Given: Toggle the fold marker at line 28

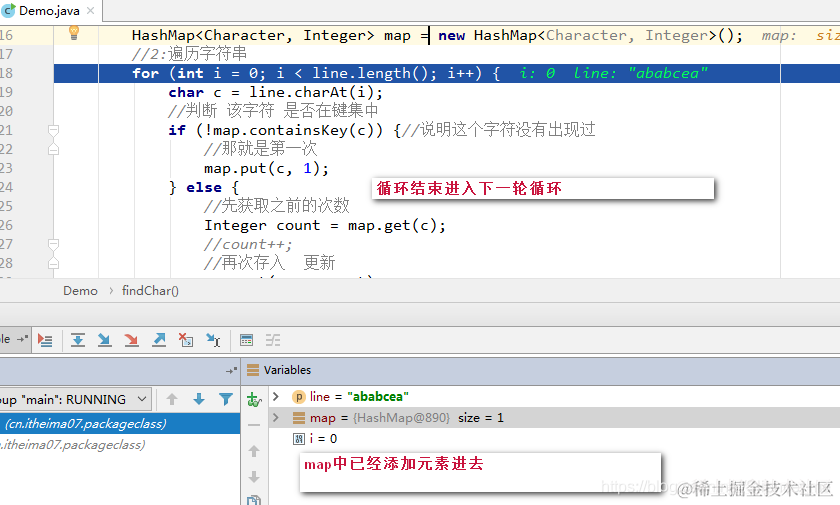Looking at the screenshot, I should click(x=53, y=263).
